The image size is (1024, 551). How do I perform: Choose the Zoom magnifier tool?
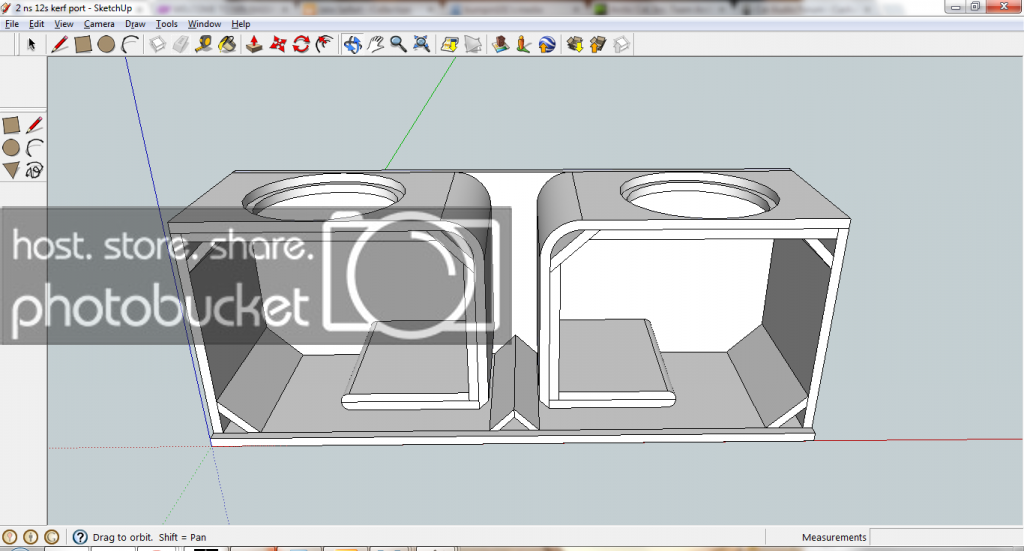(398, 44)
